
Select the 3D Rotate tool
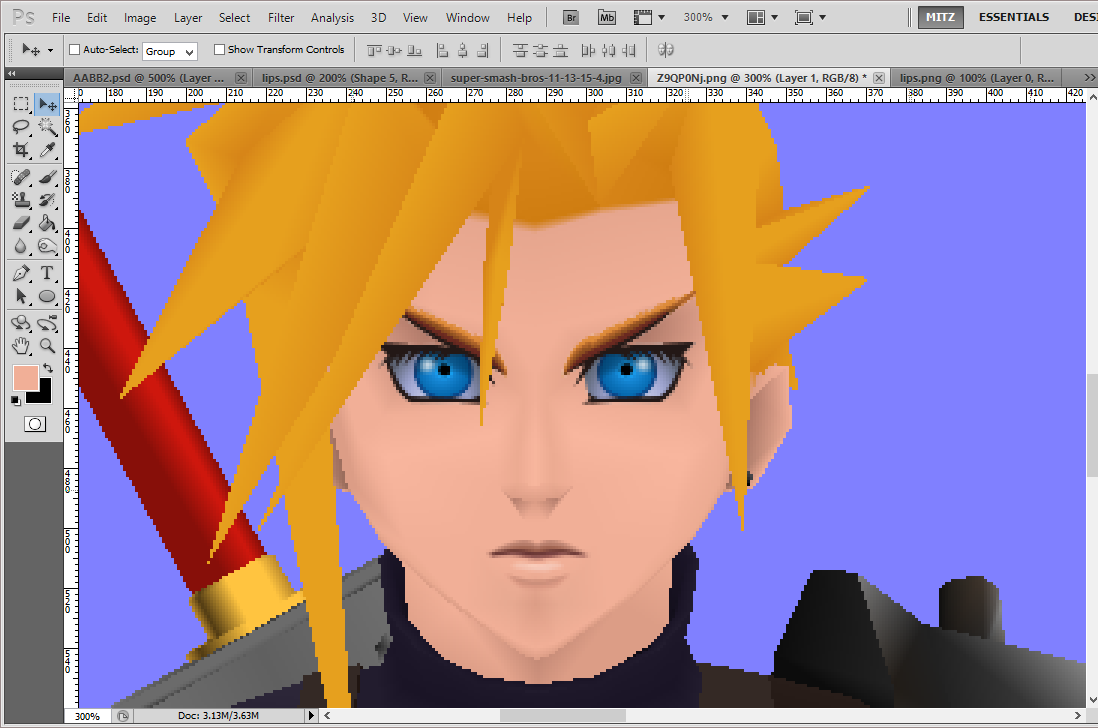(x=21, y=323)
